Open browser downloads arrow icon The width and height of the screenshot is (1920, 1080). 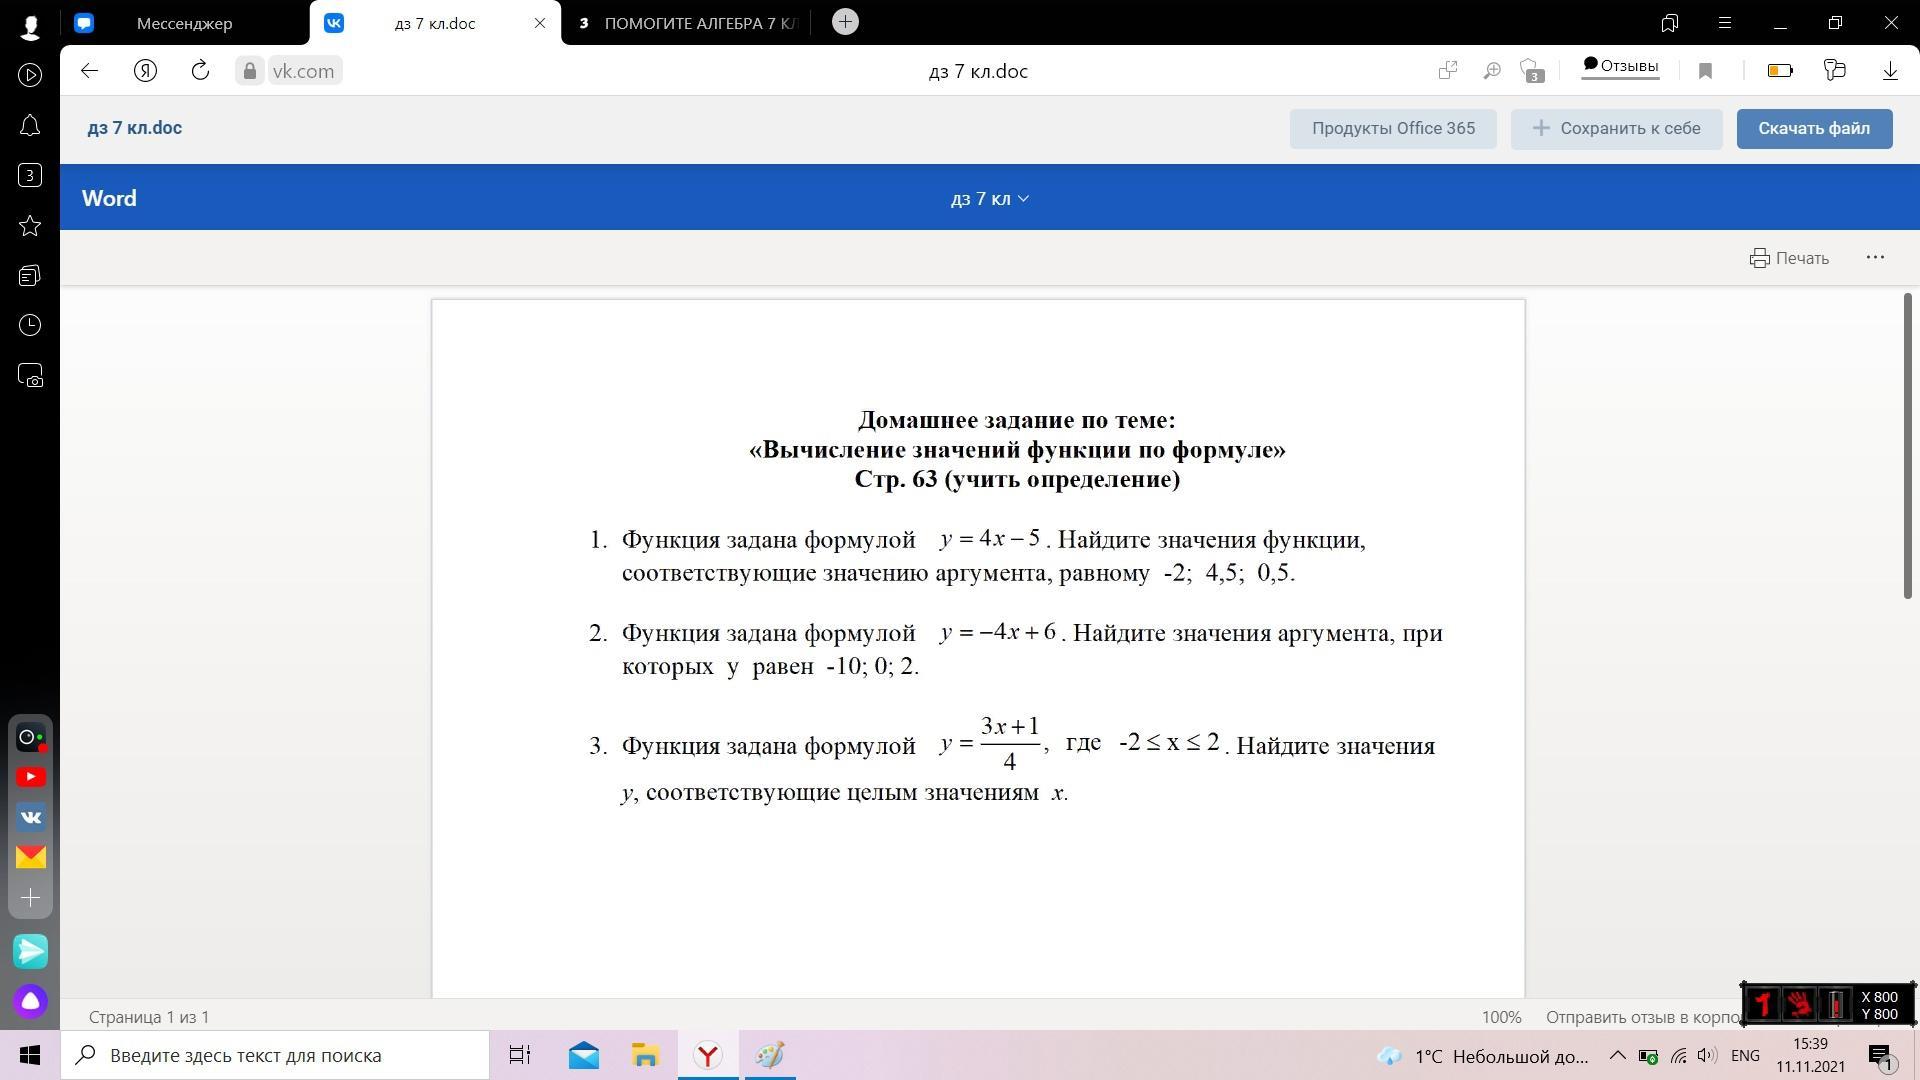click(1889, 70)
